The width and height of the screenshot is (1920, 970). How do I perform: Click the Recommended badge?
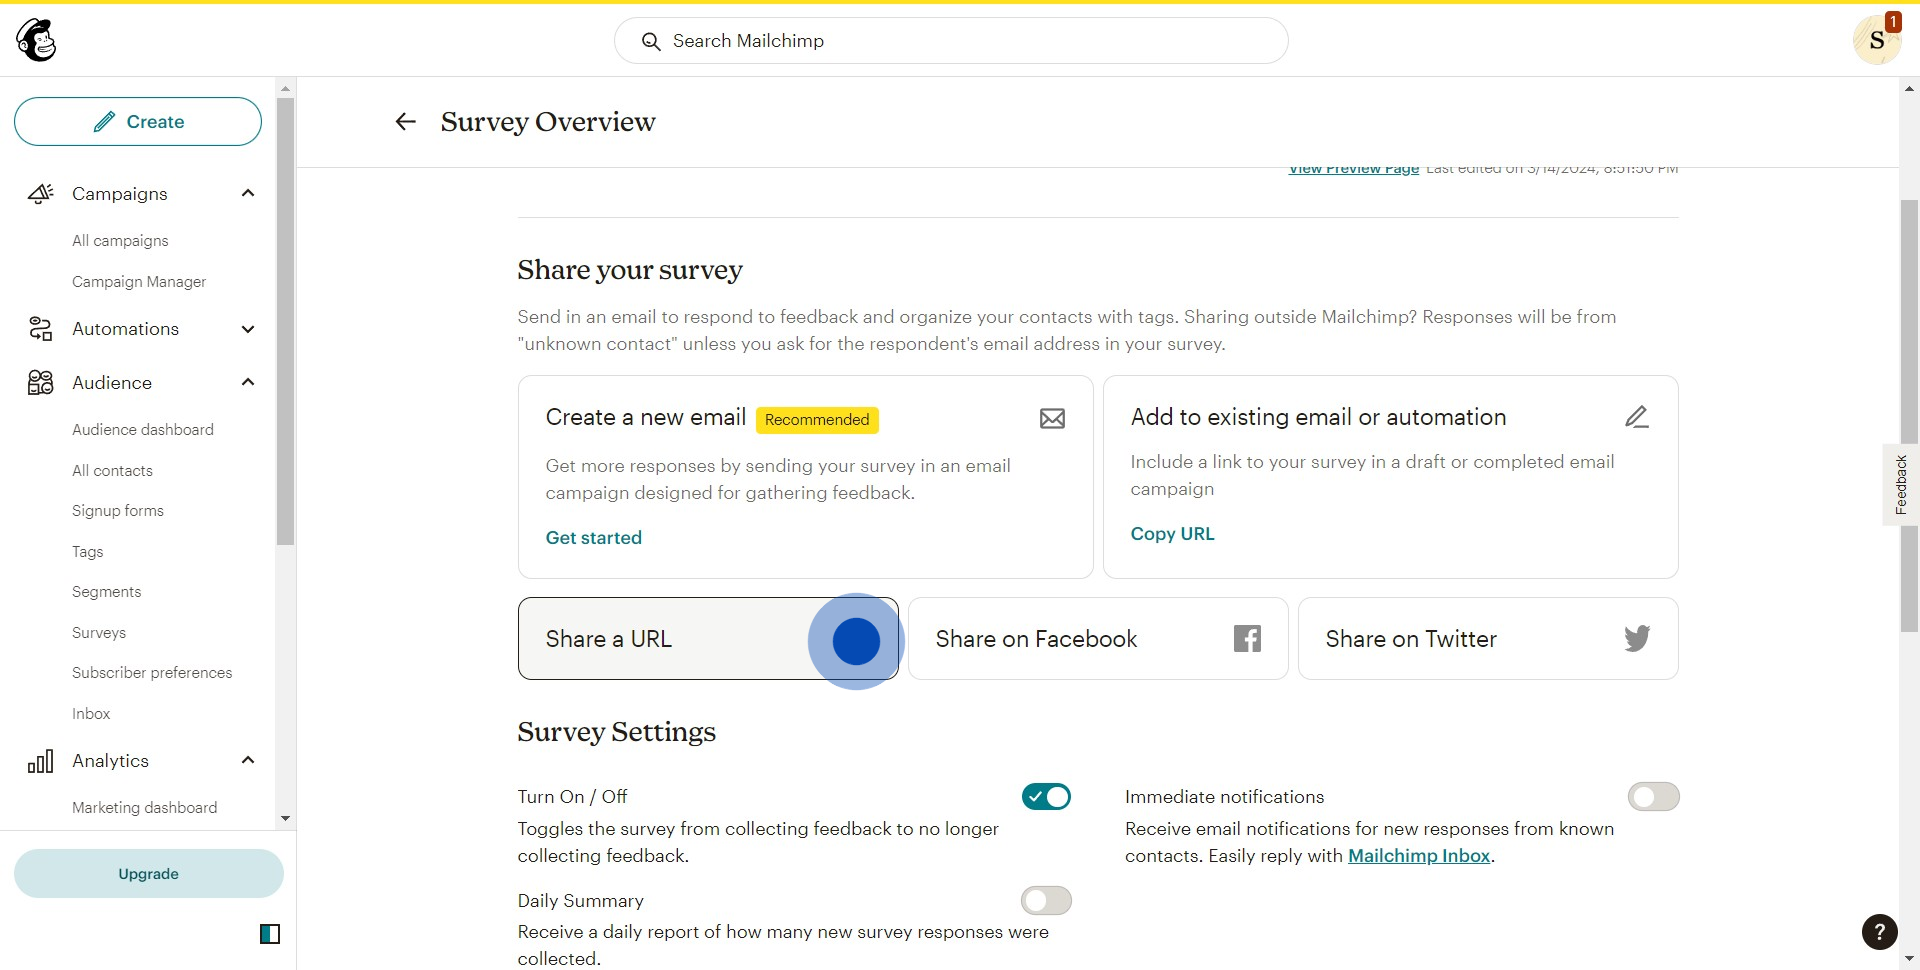817,420
